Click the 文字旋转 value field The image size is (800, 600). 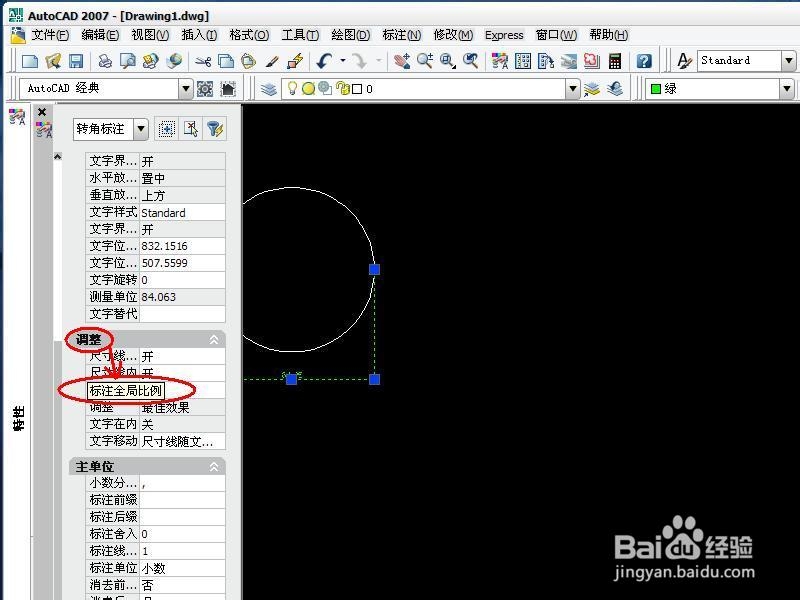182,280
